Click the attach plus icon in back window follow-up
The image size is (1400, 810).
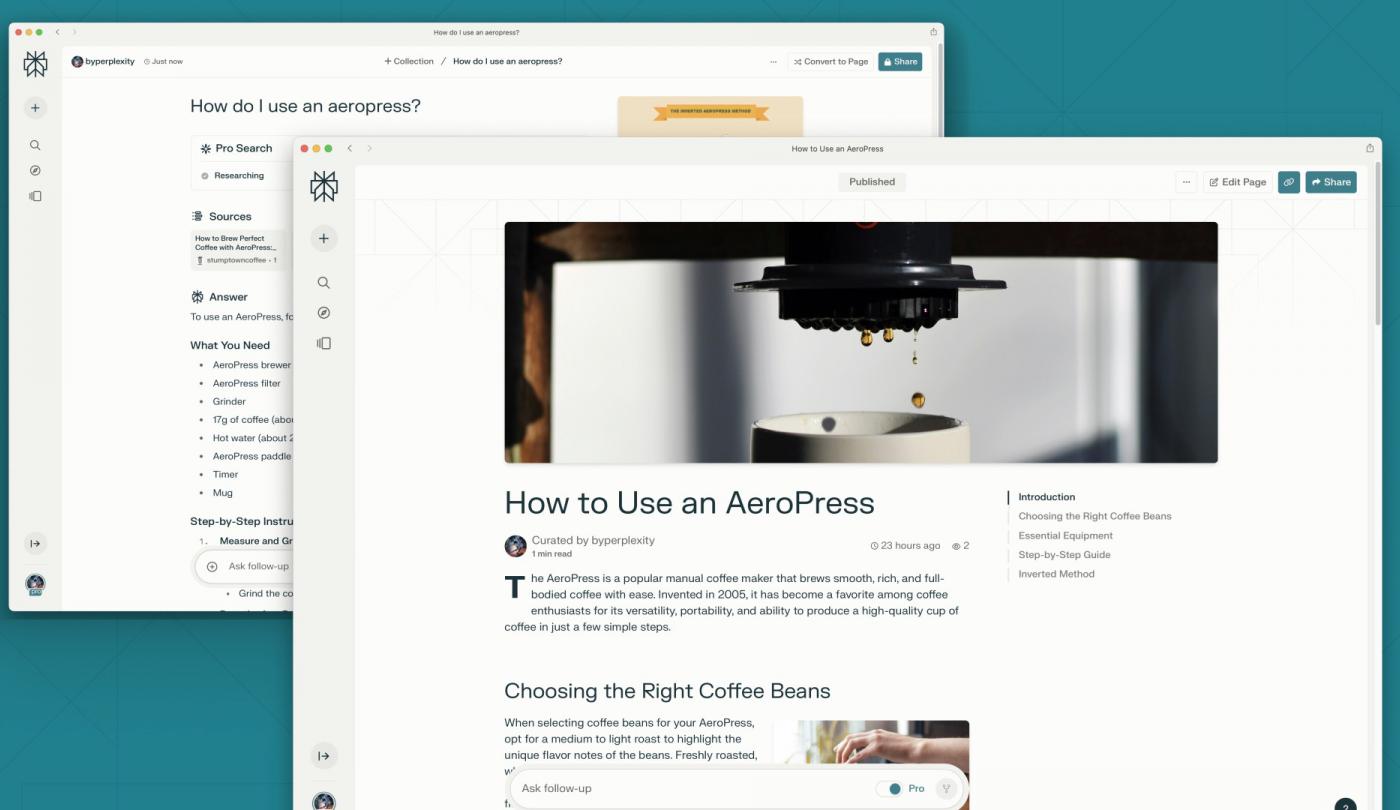point(212,566)
